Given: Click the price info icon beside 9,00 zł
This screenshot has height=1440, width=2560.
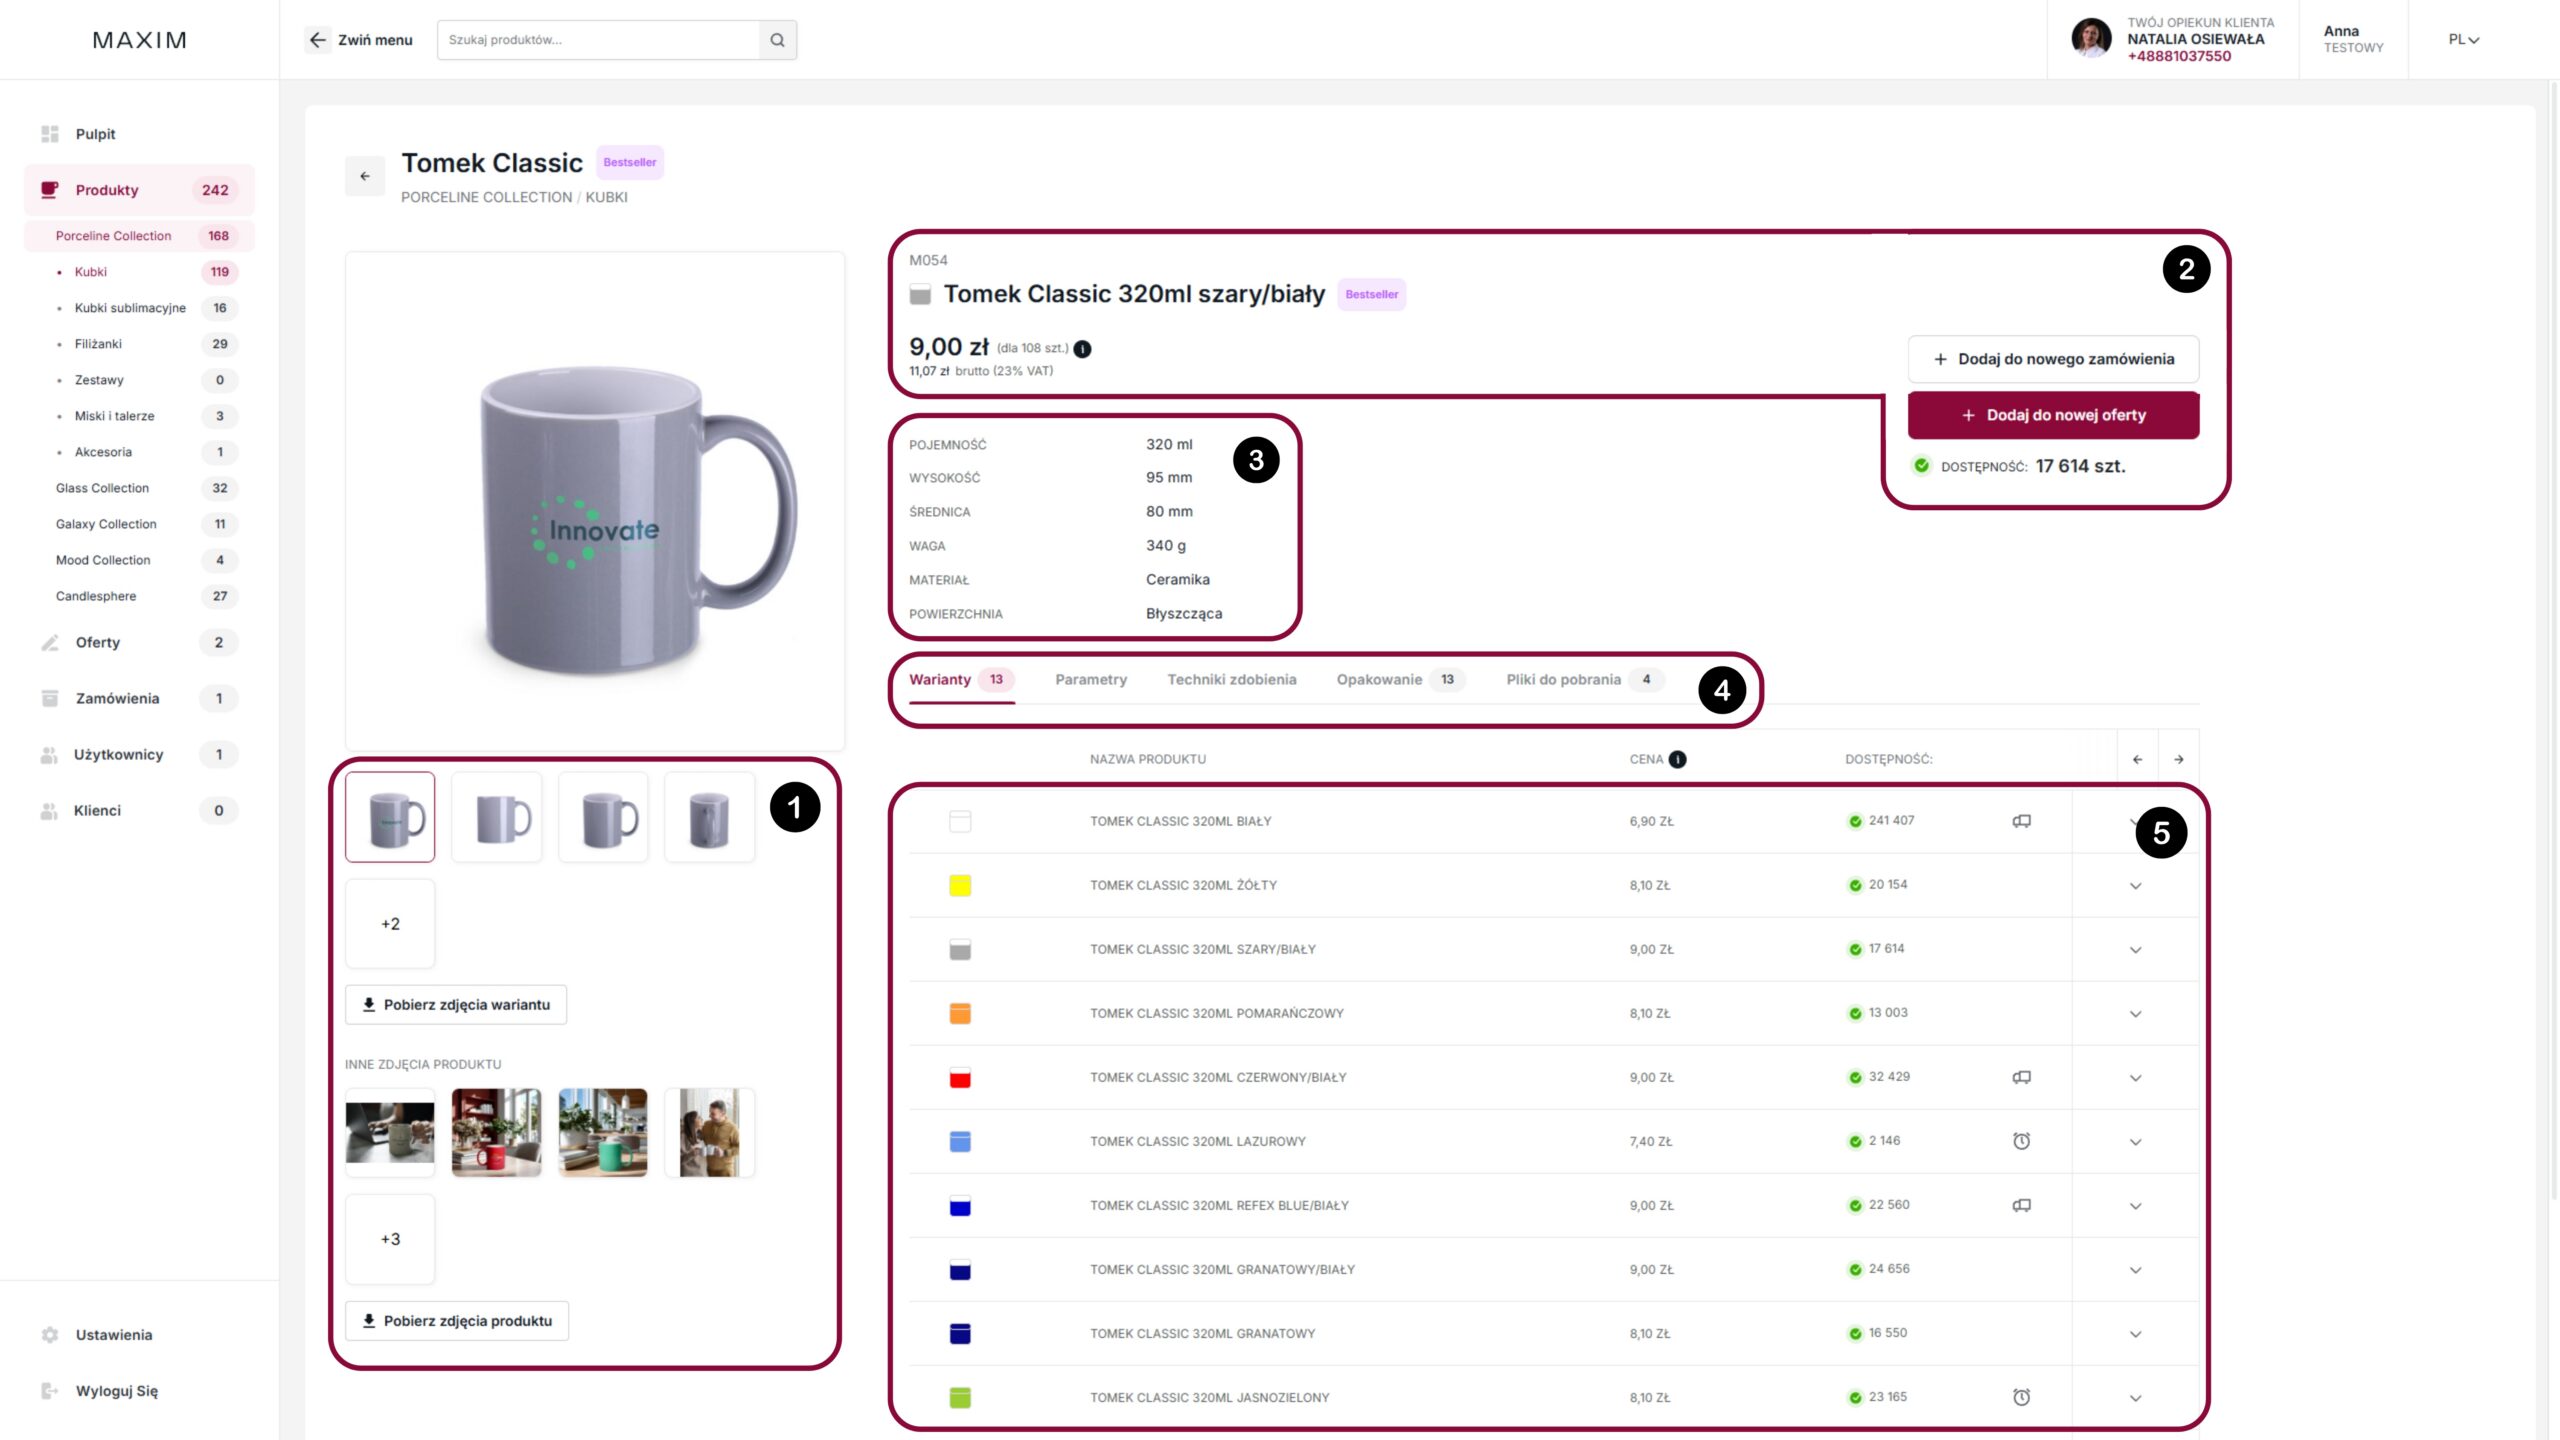Looking at the screenshot, I should (x=1082, y=349).
